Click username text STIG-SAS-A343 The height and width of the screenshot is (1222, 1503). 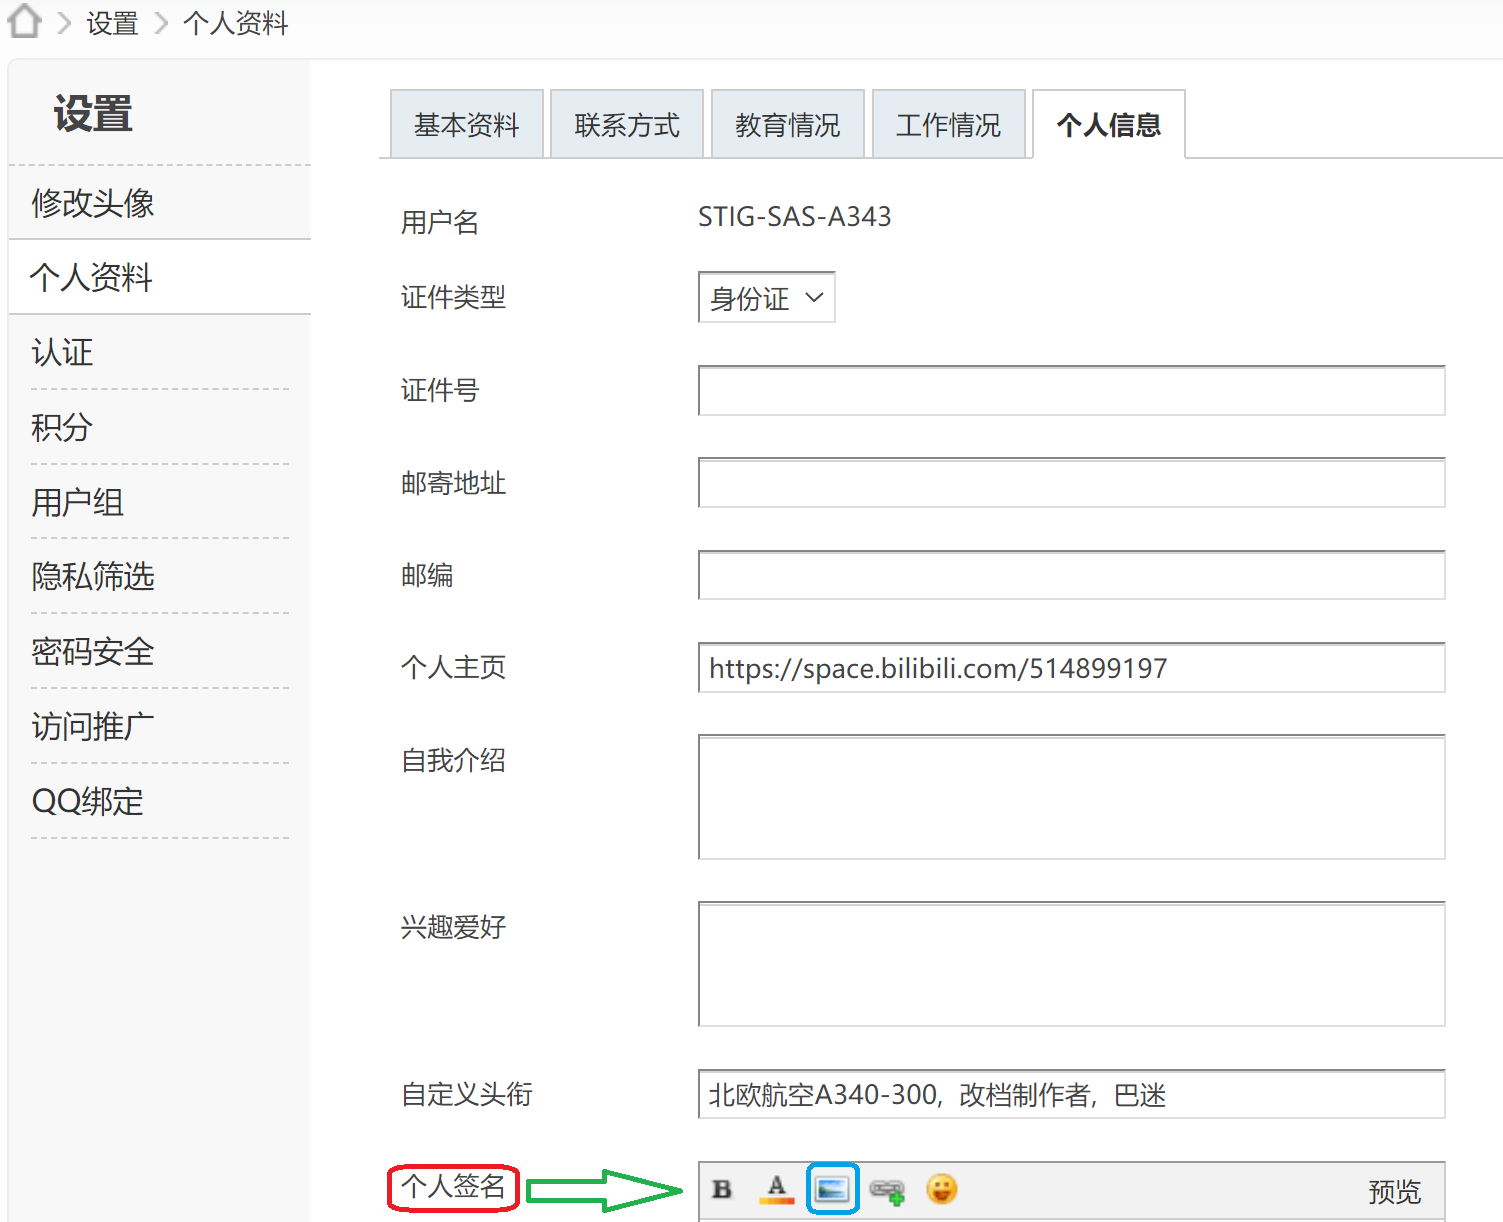(x=795, y=216)
